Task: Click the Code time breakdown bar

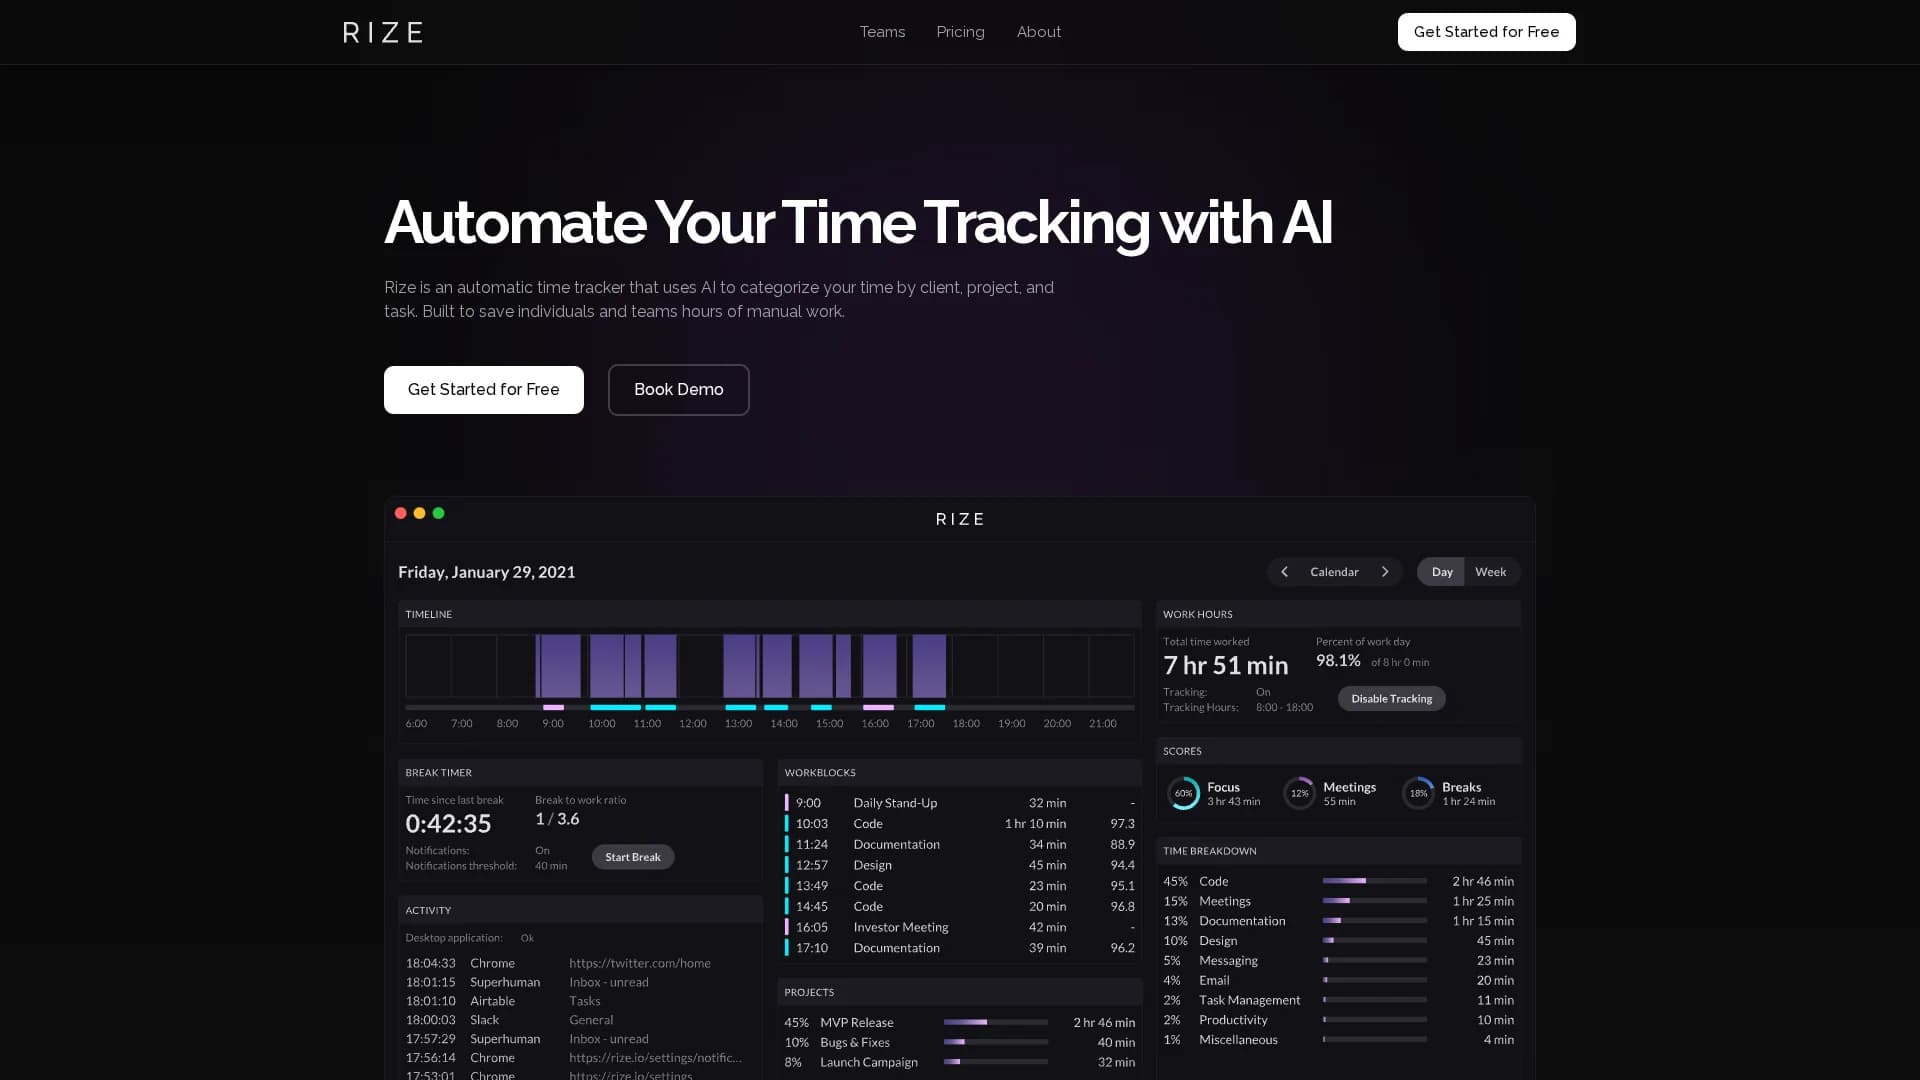Action: (1374, 881)
